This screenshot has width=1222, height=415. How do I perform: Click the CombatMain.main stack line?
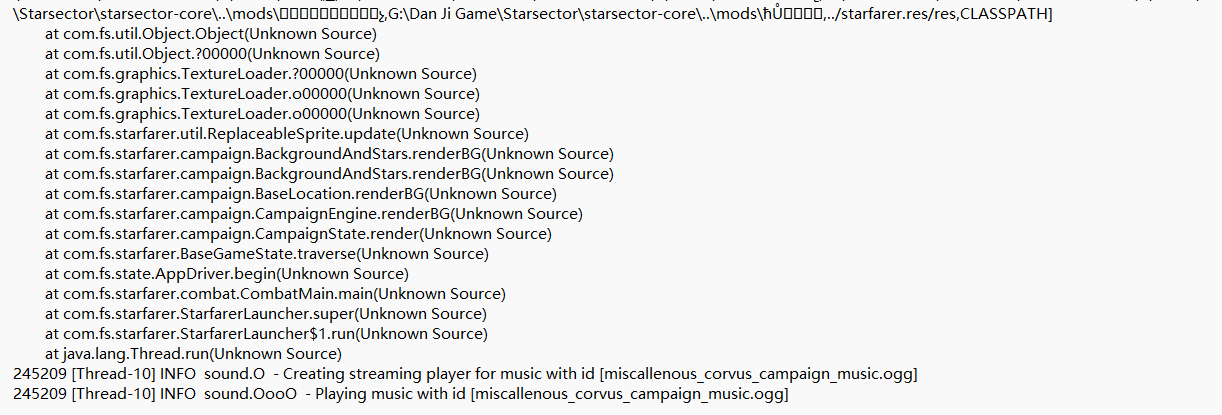[x=275, y=294]
